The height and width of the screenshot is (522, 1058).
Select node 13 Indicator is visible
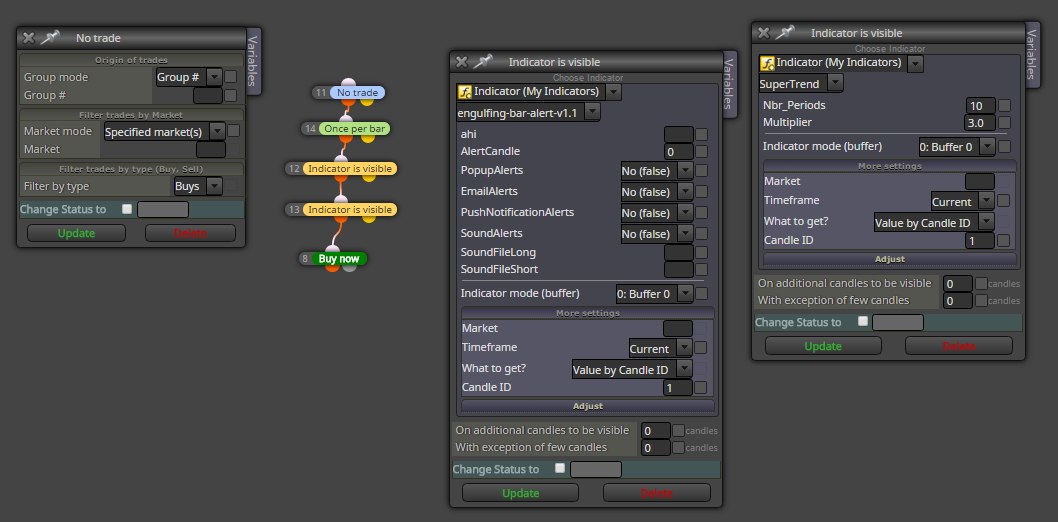350,210
